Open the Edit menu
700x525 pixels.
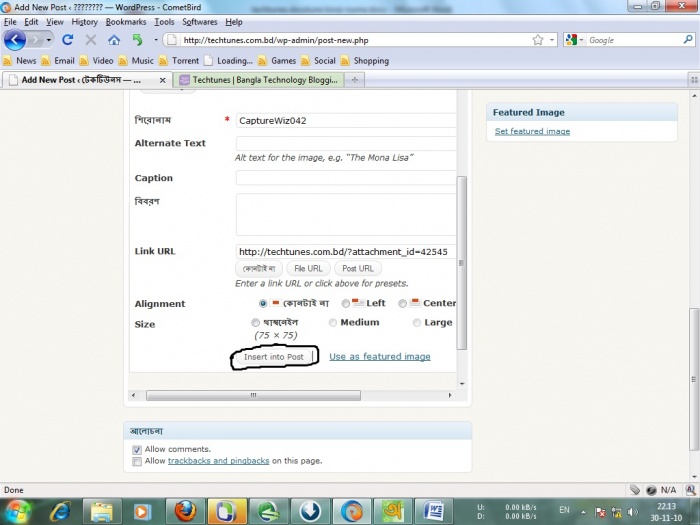point(31,22)
